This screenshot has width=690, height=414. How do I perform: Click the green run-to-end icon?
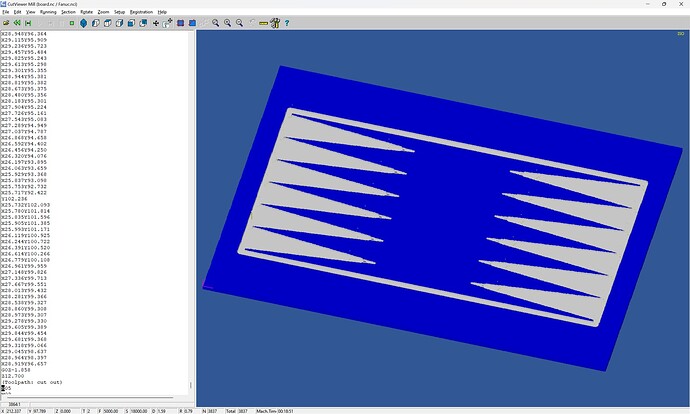click(28, 23)
